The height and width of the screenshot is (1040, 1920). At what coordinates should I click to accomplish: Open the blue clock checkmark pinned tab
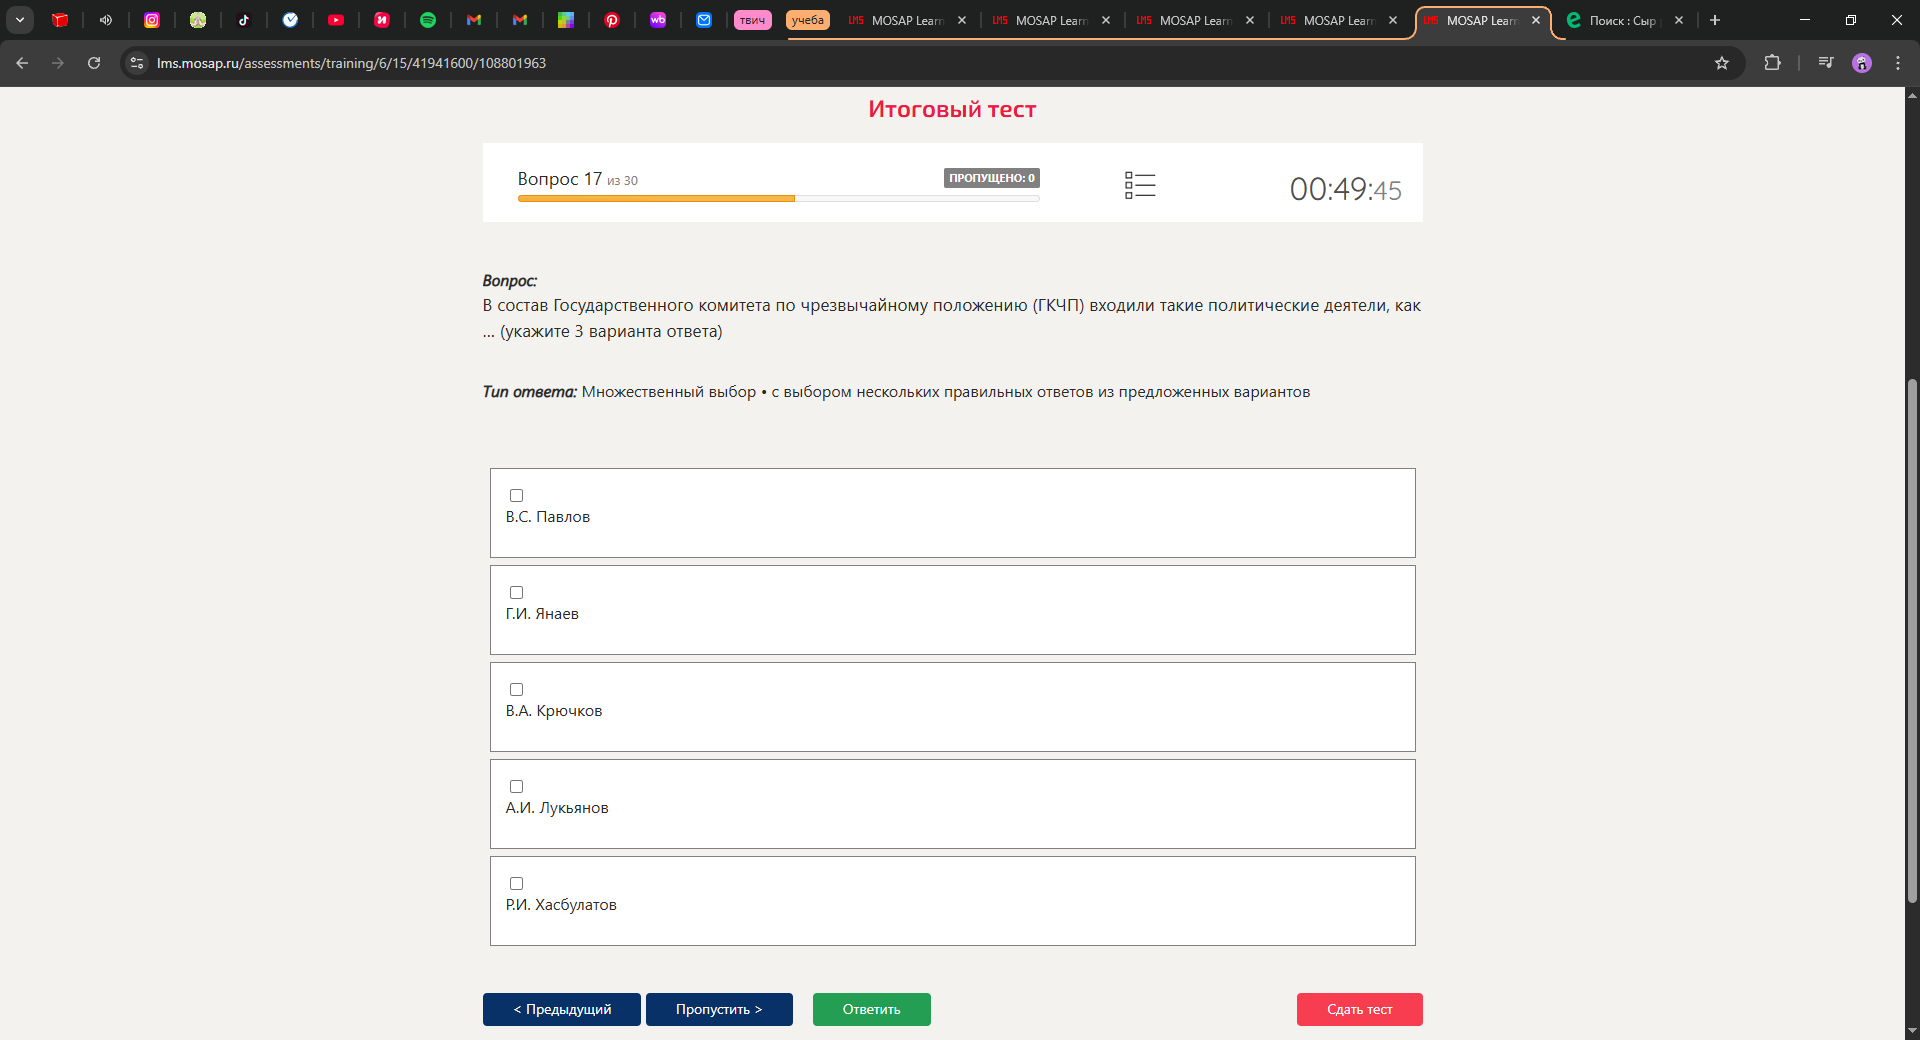(x=290, y=20)
